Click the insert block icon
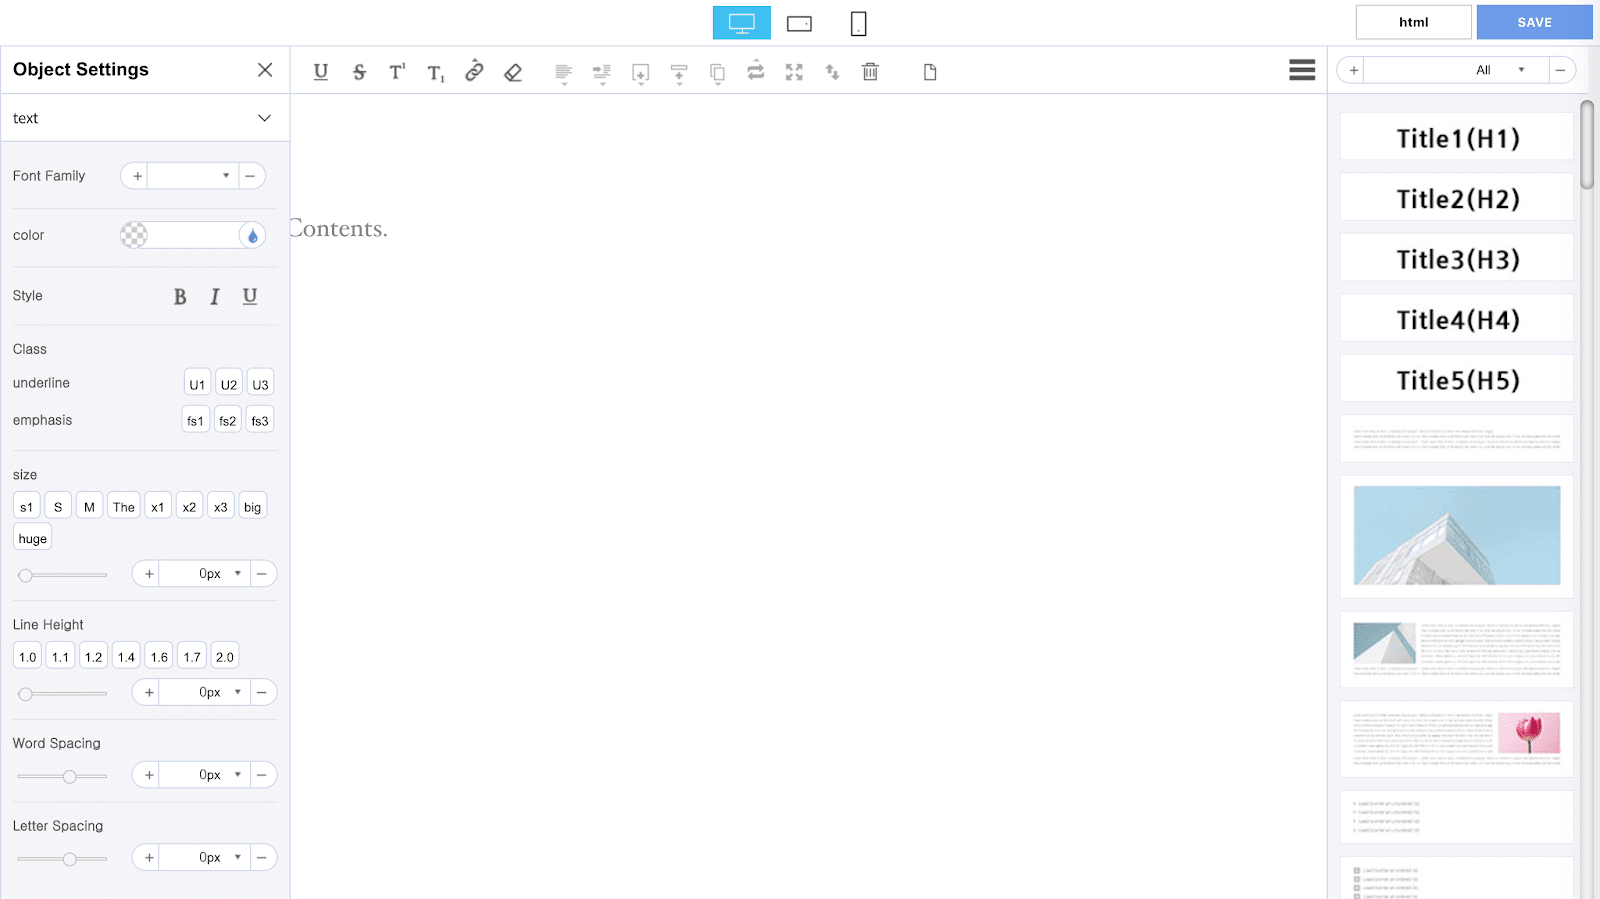 (x=641, y=73)
